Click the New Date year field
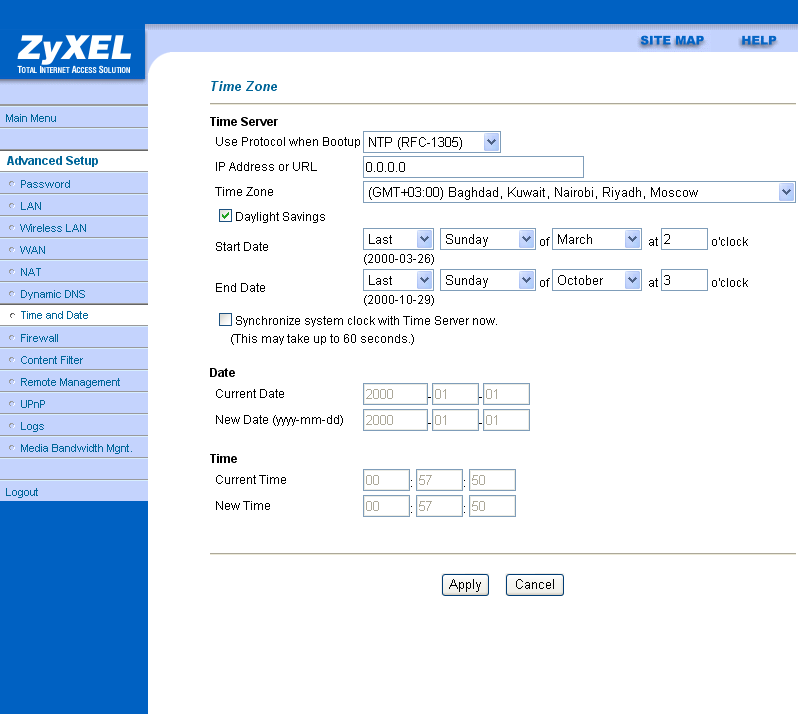Screen dimensions: 806x714 [395, 420]
